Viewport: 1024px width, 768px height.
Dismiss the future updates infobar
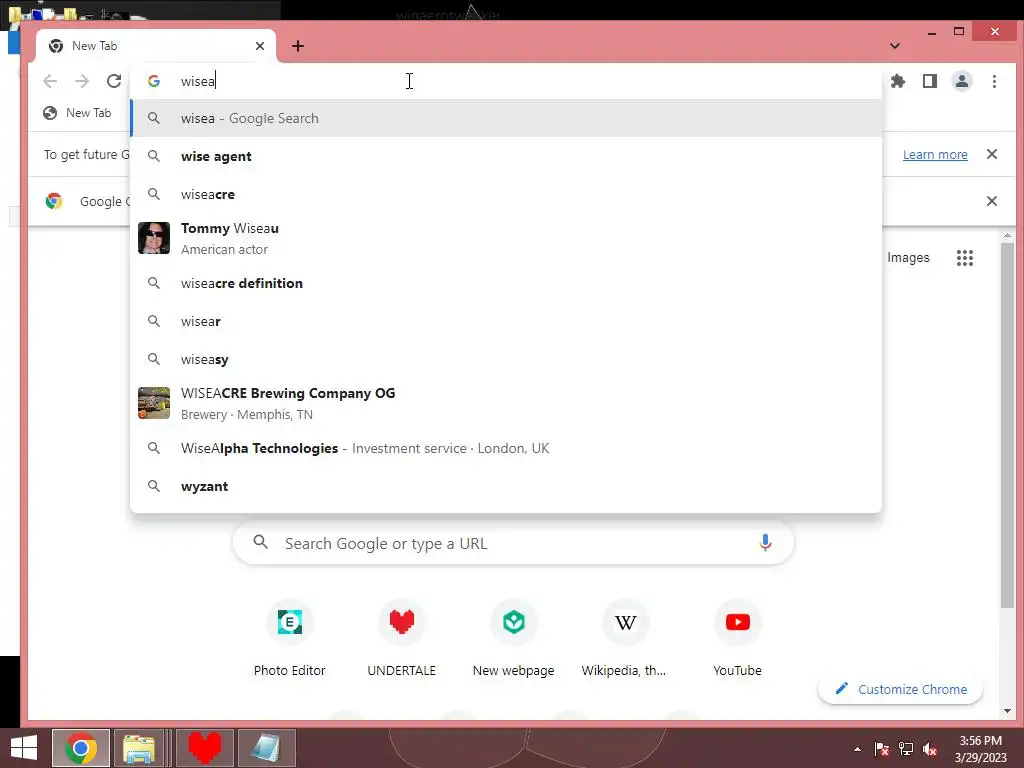[x=991, y=154]
